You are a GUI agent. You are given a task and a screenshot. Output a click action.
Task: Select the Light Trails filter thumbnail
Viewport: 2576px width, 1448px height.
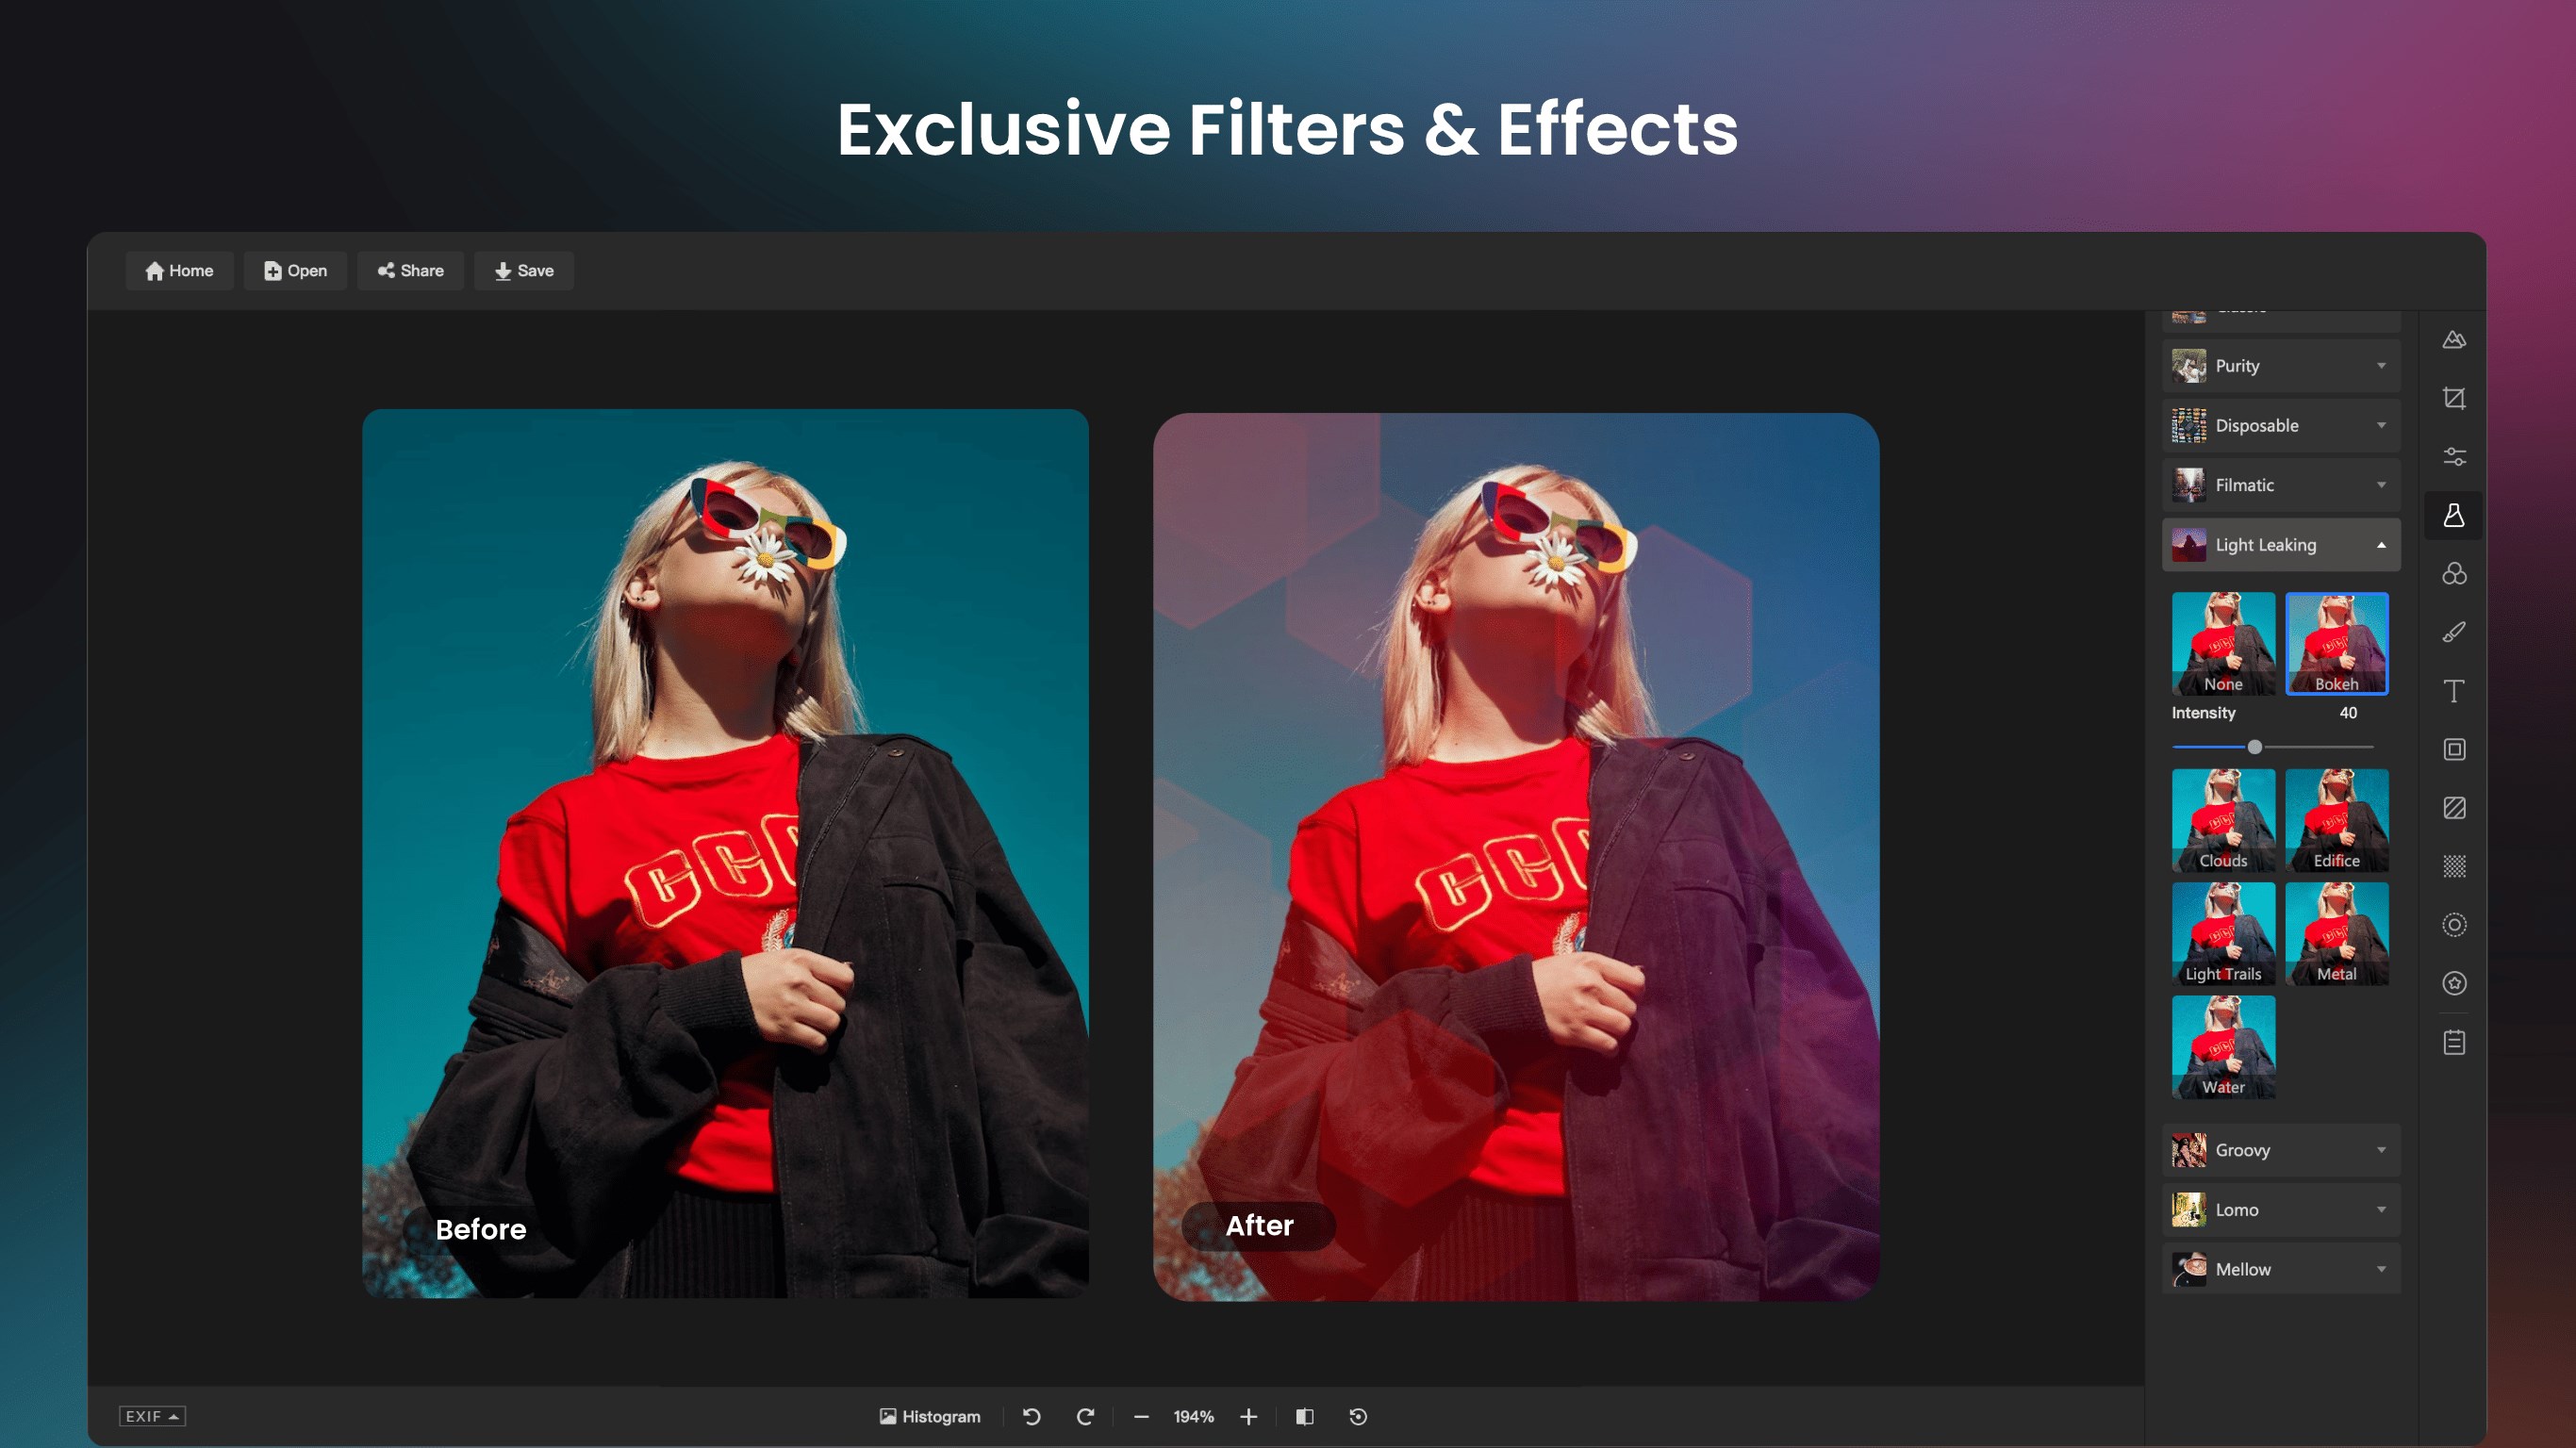(2222, 933)
